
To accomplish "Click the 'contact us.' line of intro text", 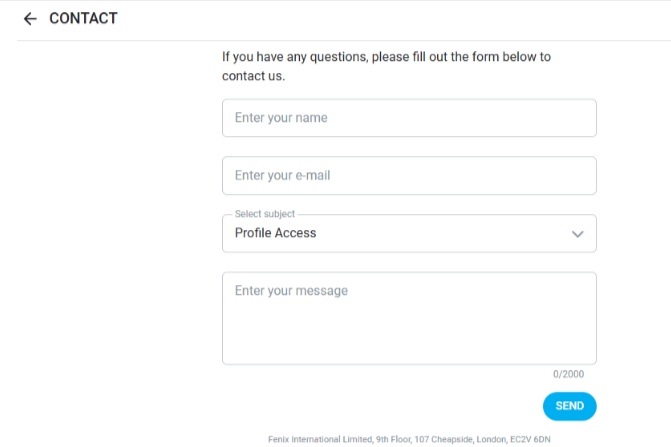I will tap(253, 76).
